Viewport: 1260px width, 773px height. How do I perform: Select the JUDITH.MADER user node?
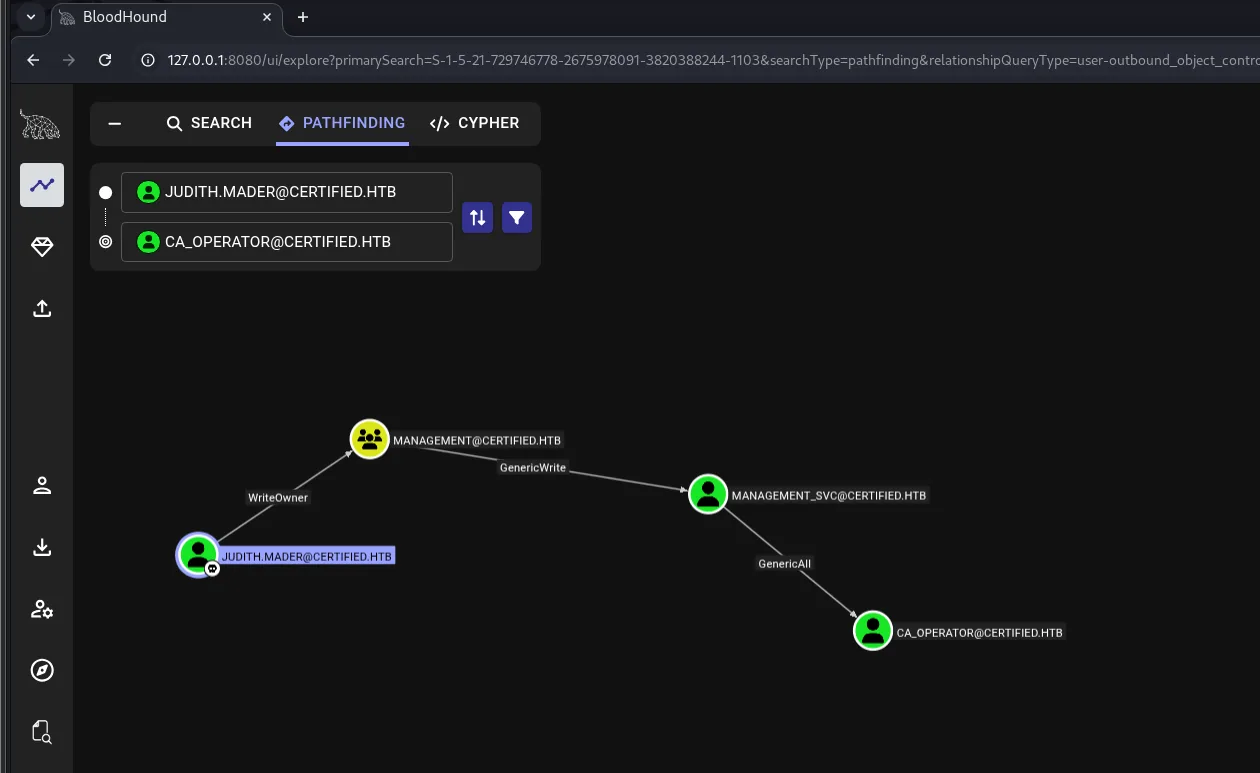tap(198, 554)
